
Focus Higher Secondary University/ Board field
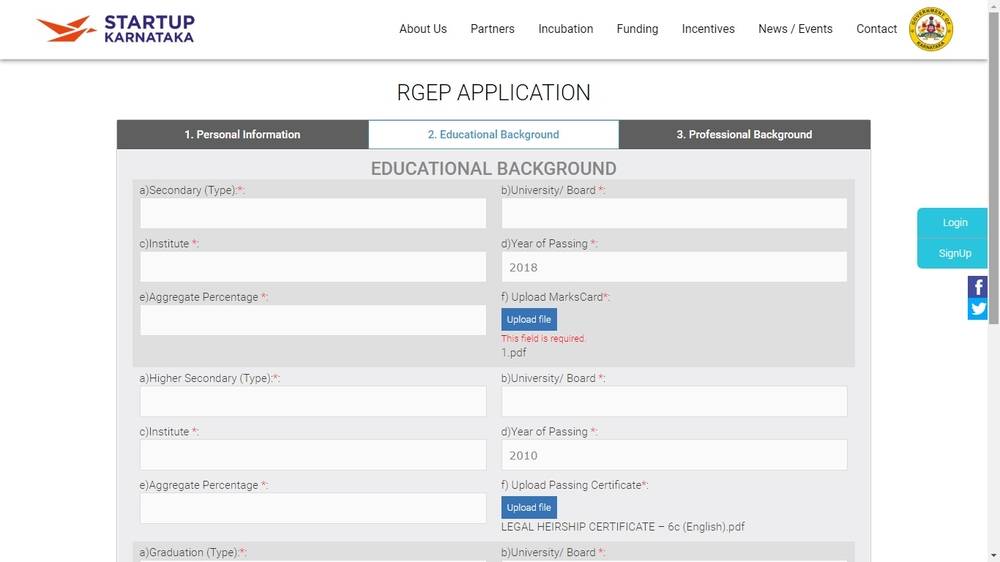[x=674, y=401]
